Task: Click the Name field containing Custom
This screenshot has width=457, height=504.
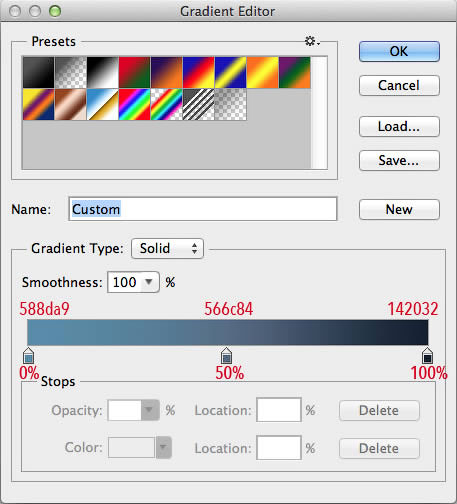Action: pyautogui.click(x=203, y=209)
